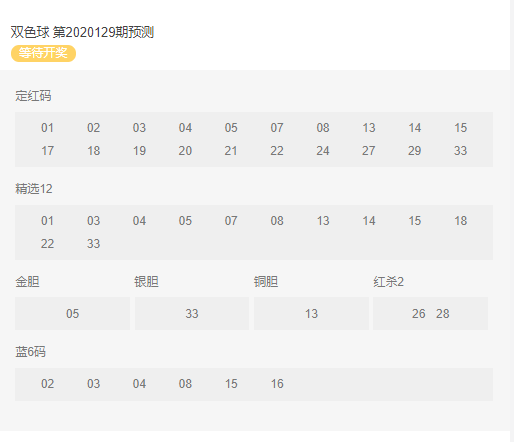This screenshot has height=442, width=514.
Task: Click number 08 in 精选12 section
Action: tap(277, 221)
